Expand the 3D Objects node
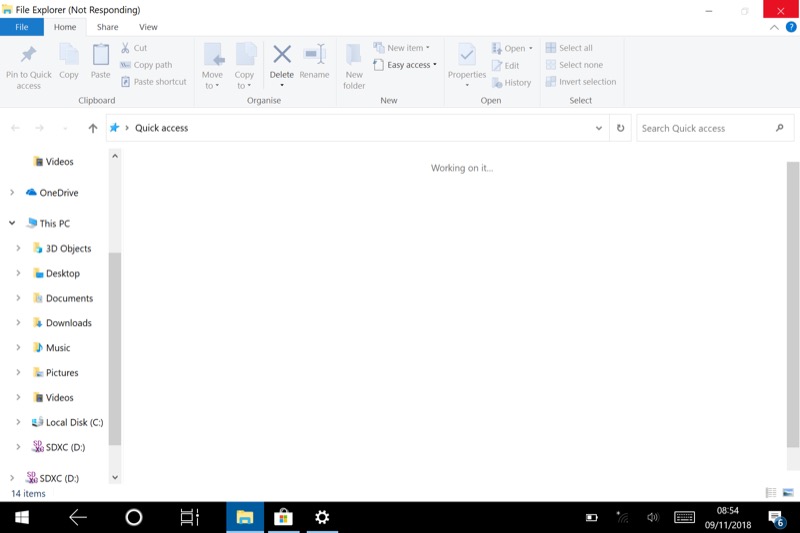 (18, 248)
